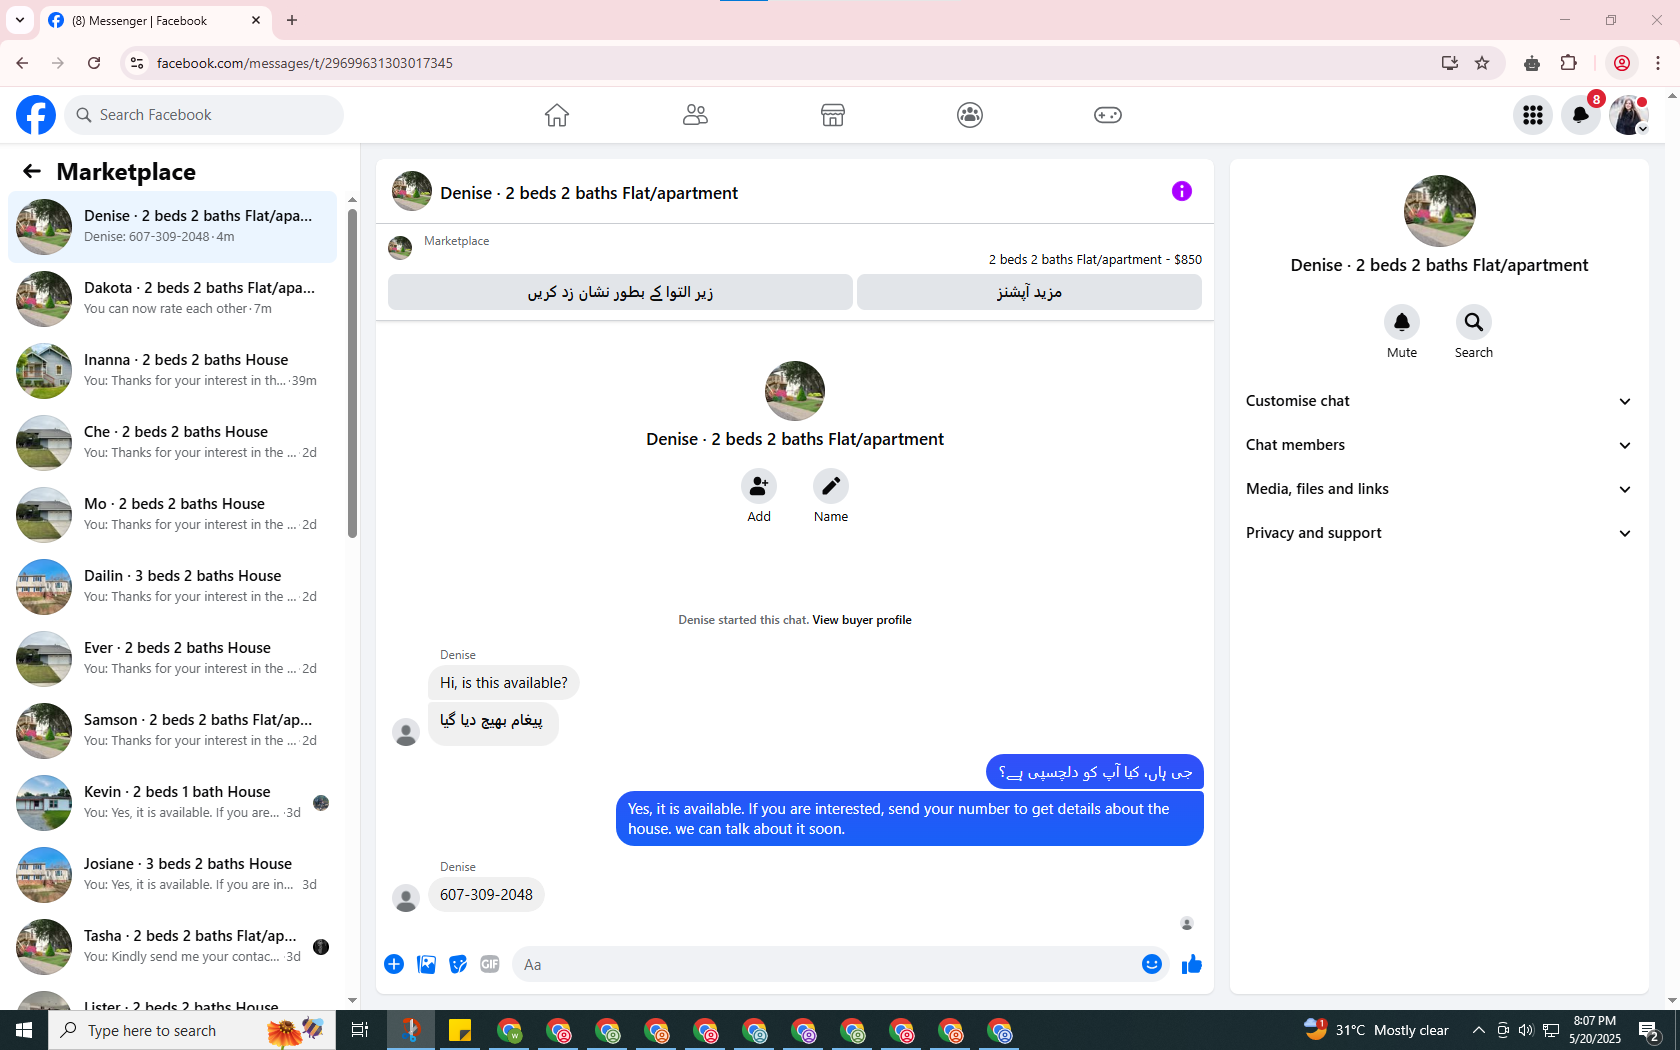Image resolution: width=1680 pixels, height=1050 pixels.
Task: Focus the Search Facebook field
Action: point(204,115)
